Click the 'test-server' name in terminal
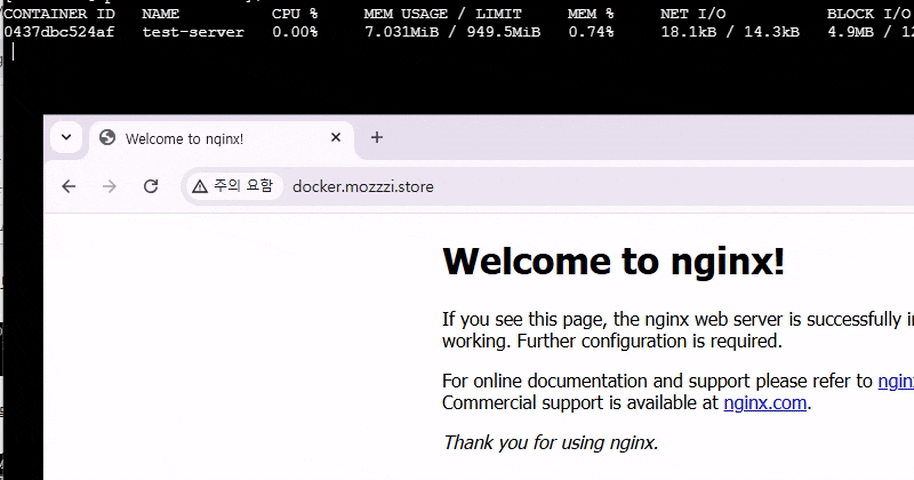Screen dimensions: 914x480 point(193,31)
